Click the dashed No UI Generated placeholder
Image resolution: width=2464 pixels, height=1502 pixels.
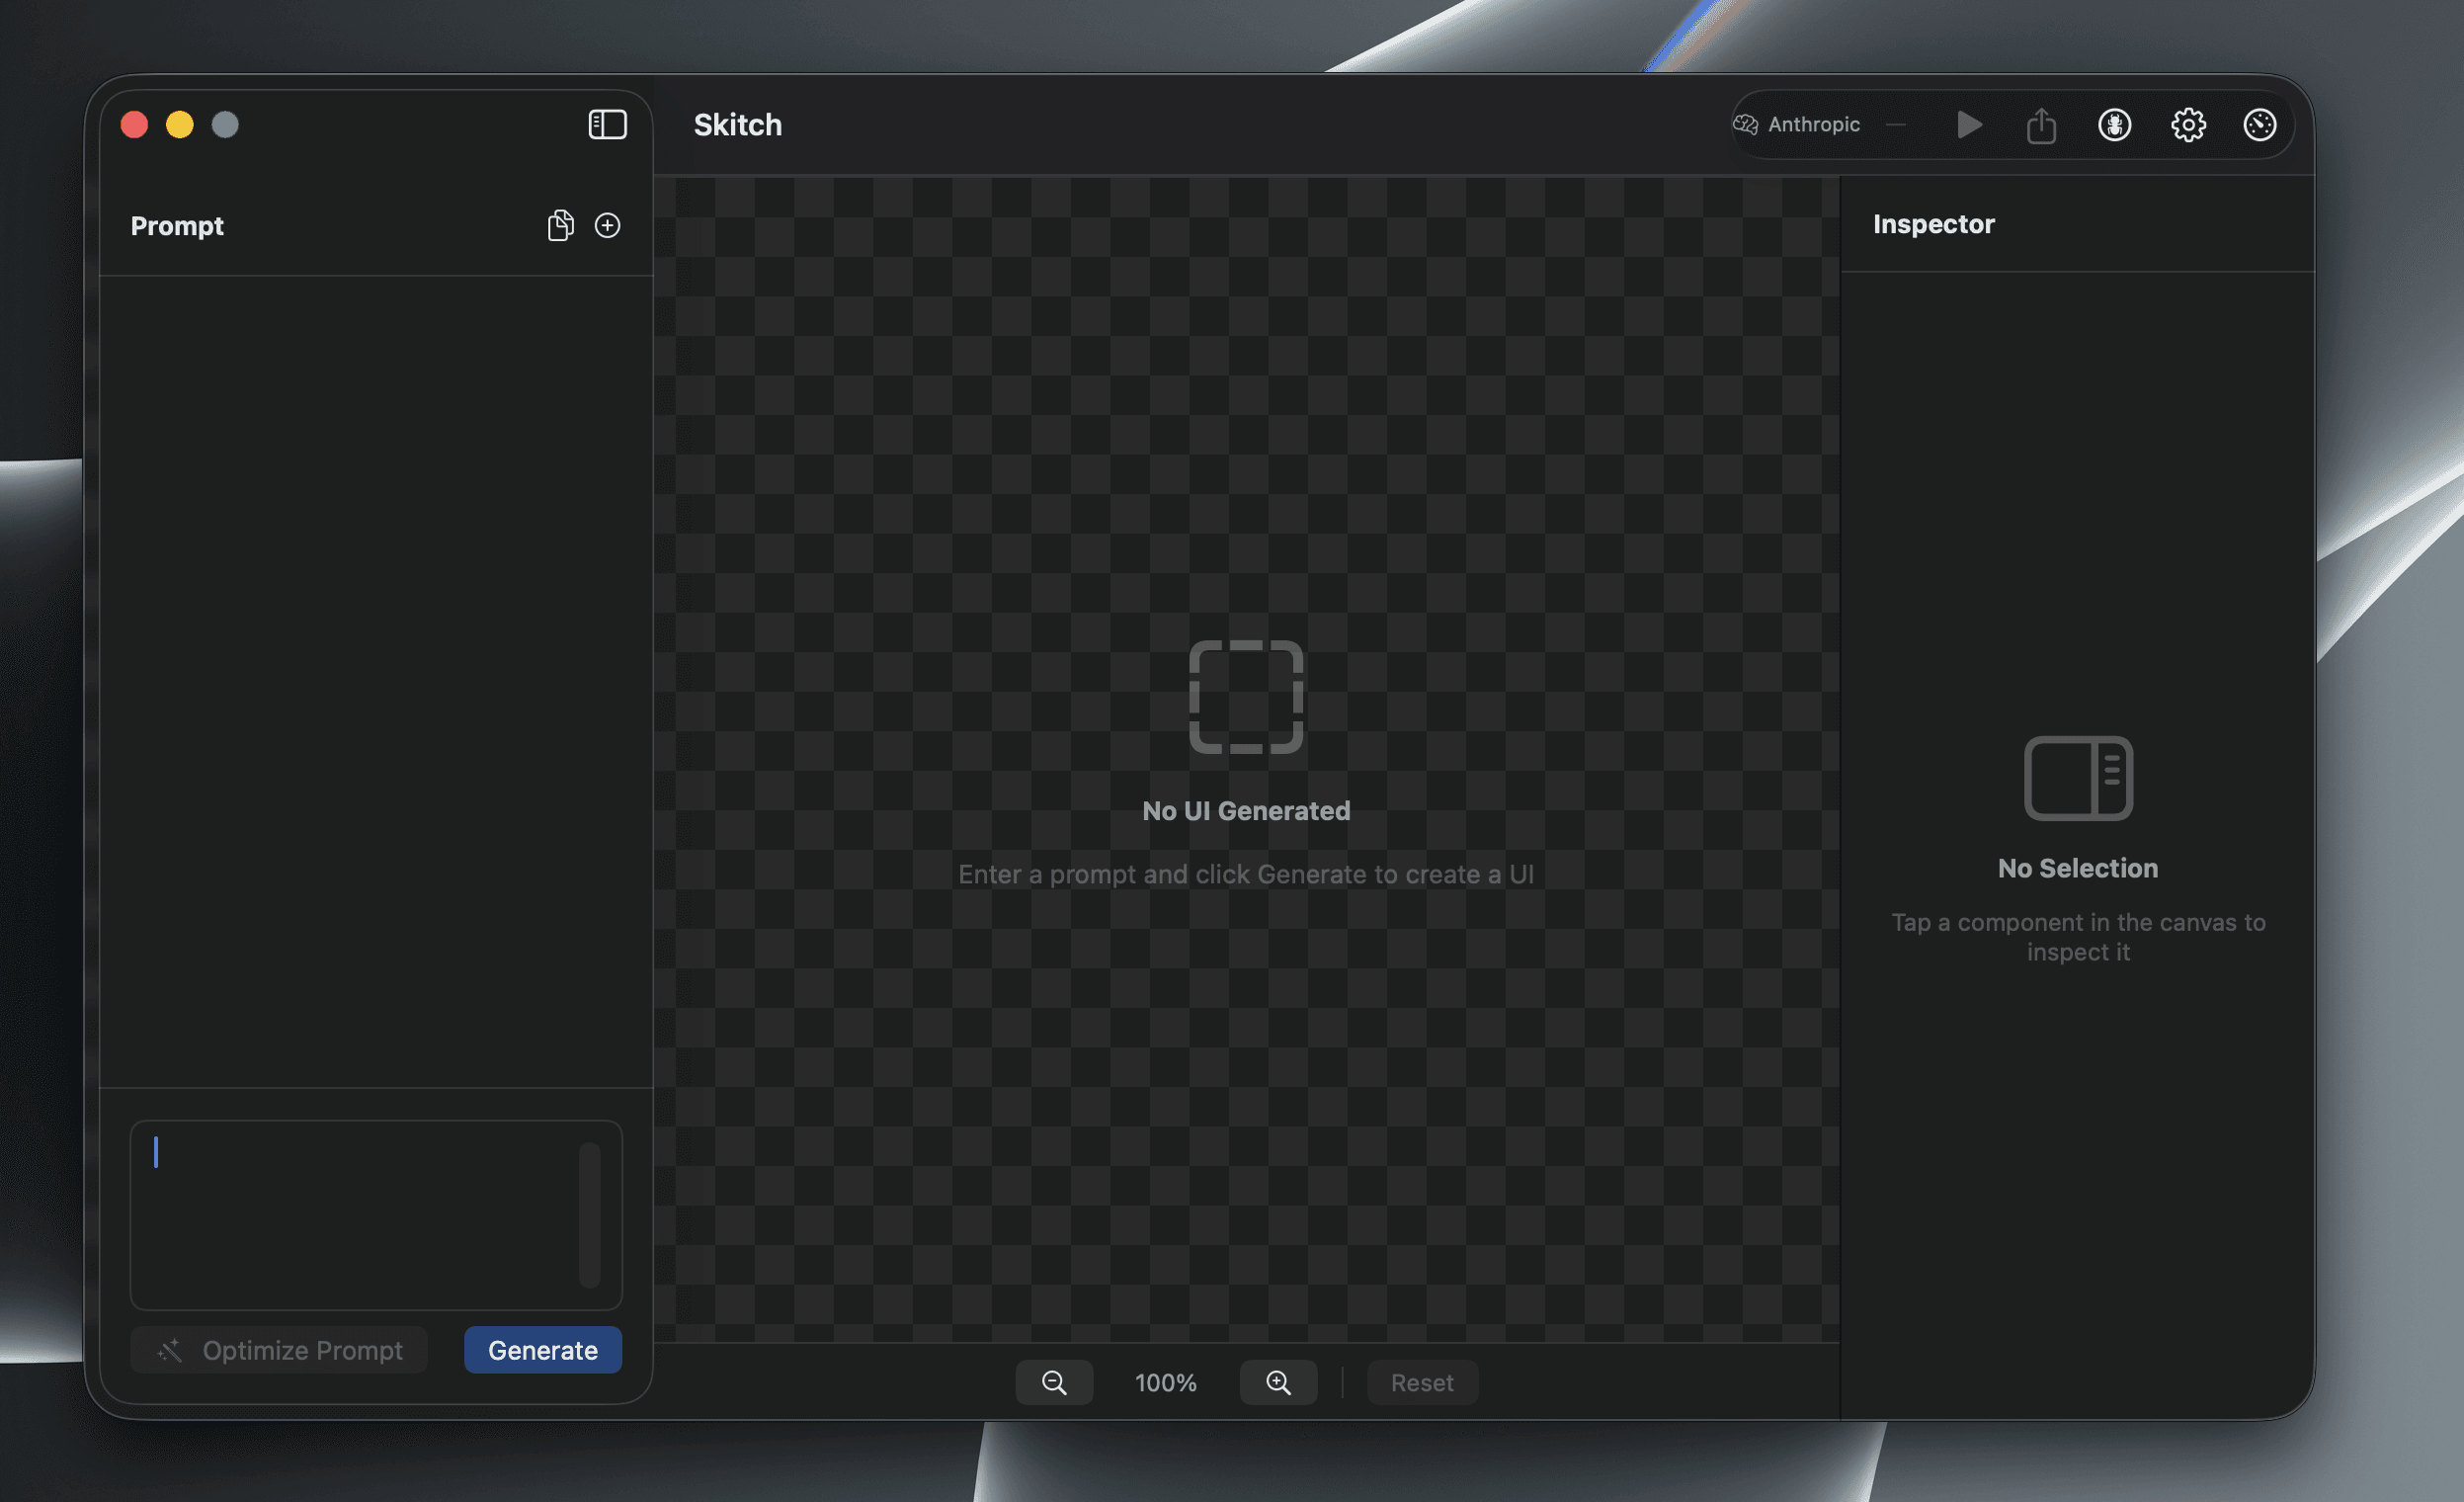[x=1245, y=697]
